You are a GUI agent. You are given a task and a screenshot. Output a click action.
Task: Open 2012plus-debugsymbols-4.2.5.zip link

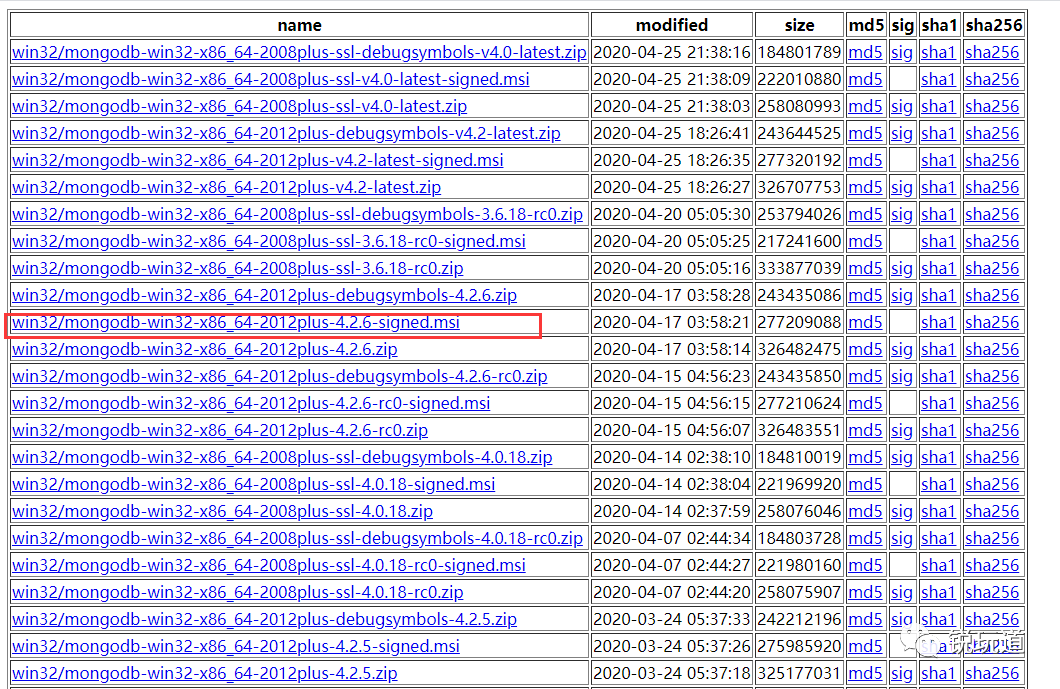point(264,620)
